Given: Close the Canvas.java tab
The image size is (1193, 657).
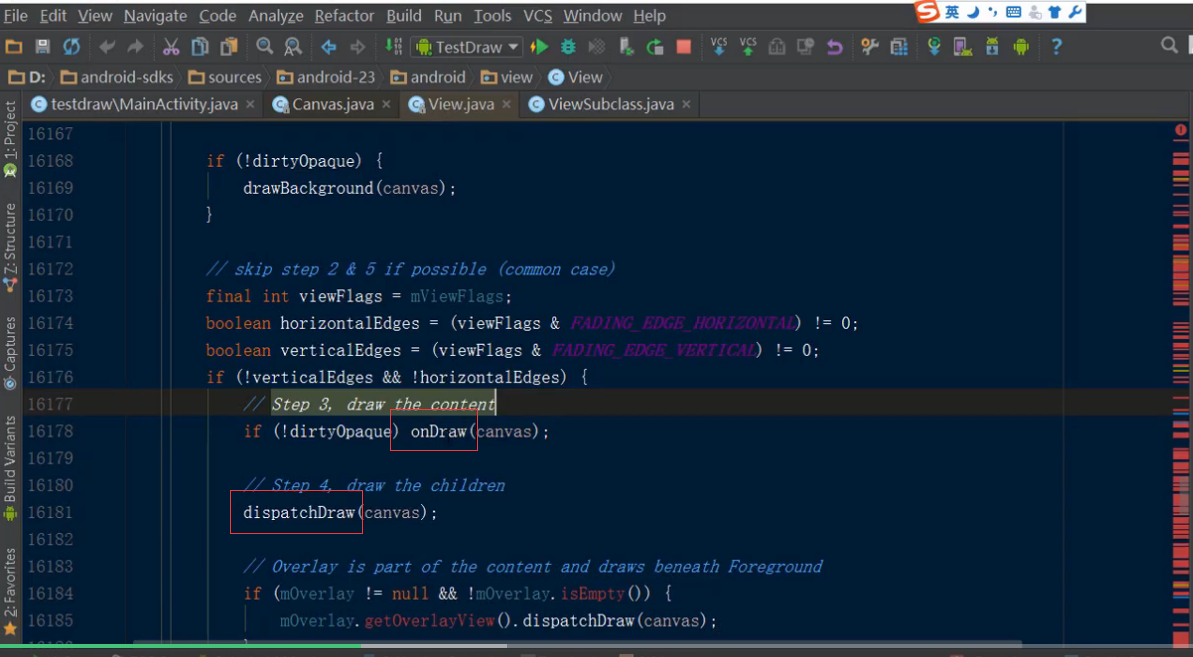Looking at the screenshot, I should click(x=387, y=104).
